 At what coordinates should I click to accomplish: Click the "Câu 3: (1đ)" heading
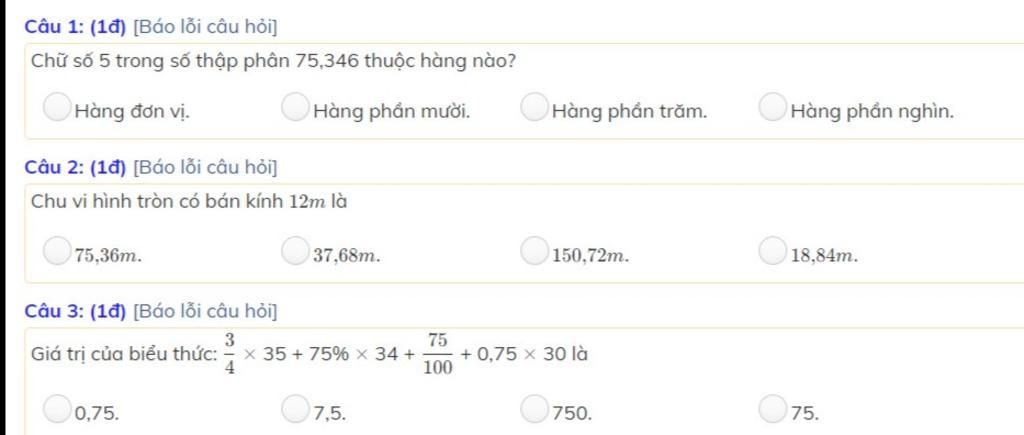pos(75,312)
